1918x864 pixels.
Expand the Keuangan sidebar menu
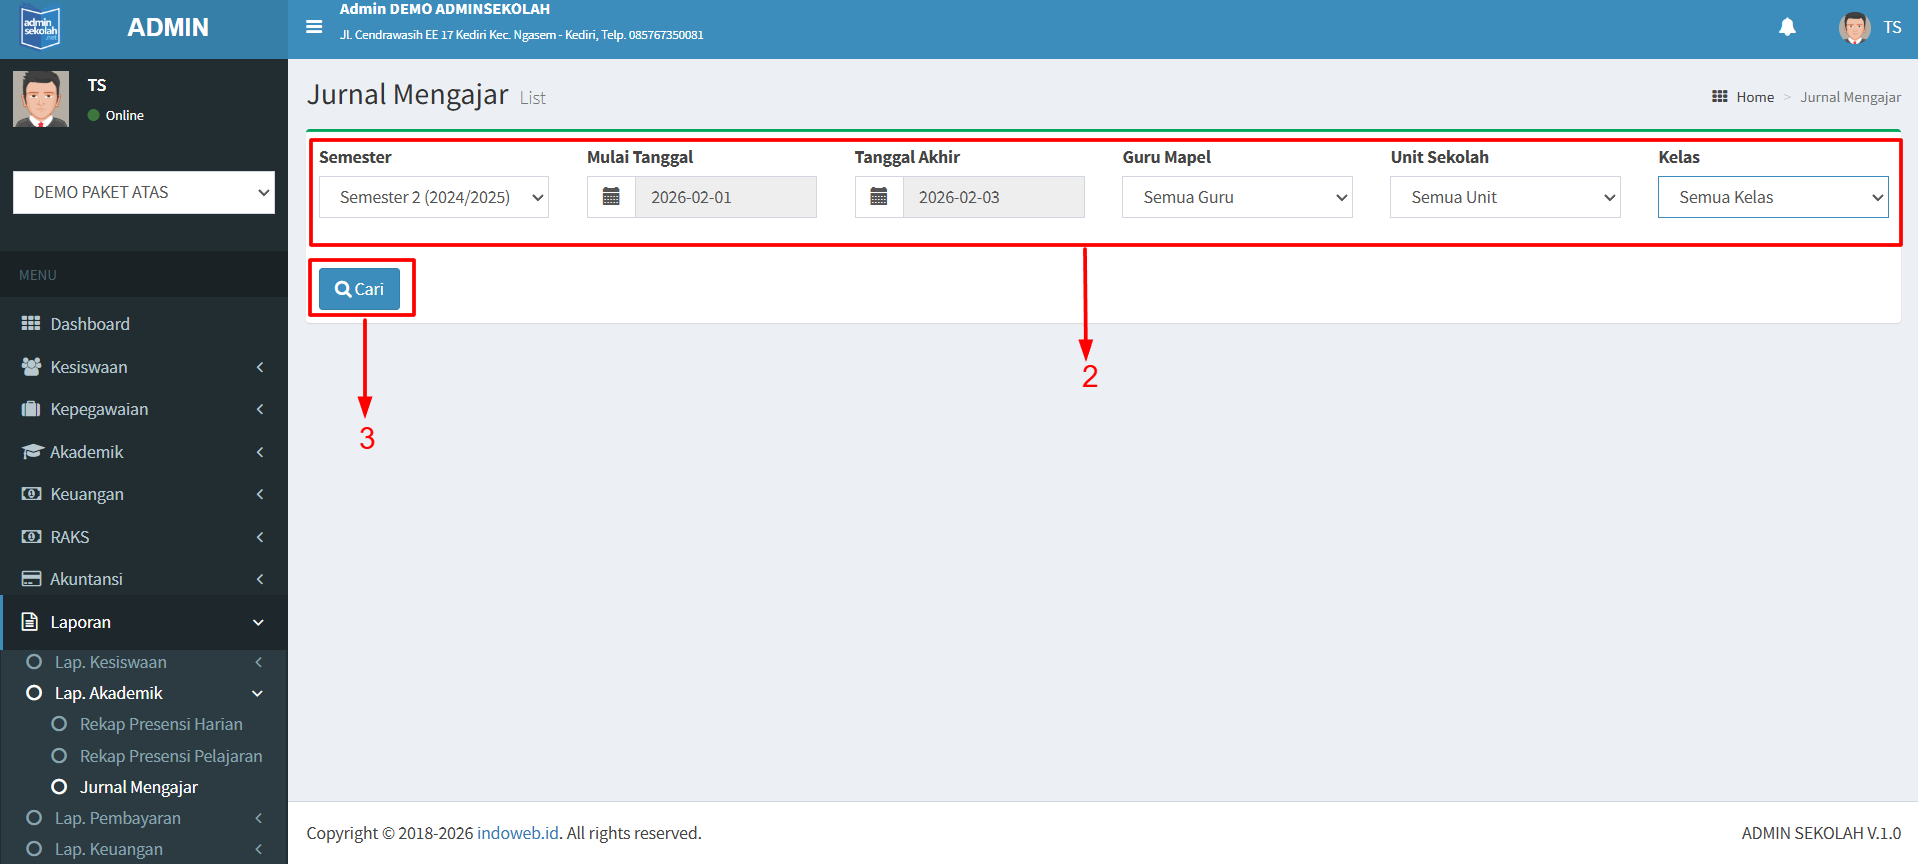click(87, 494)
